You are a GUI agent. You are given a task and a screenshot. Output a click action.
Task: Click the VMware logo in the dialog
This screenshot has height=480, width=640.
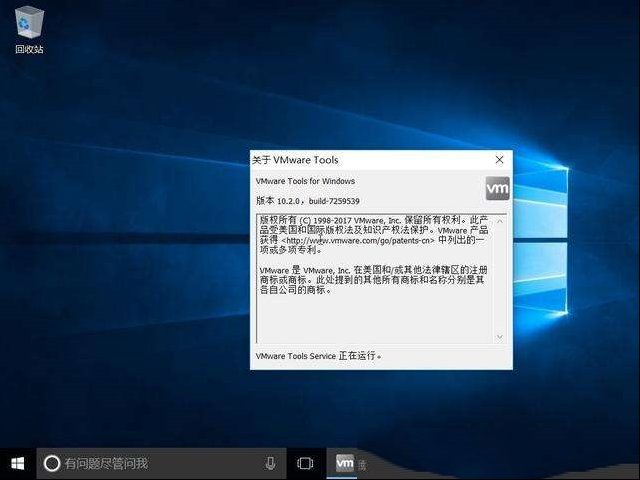pos(498,189)
